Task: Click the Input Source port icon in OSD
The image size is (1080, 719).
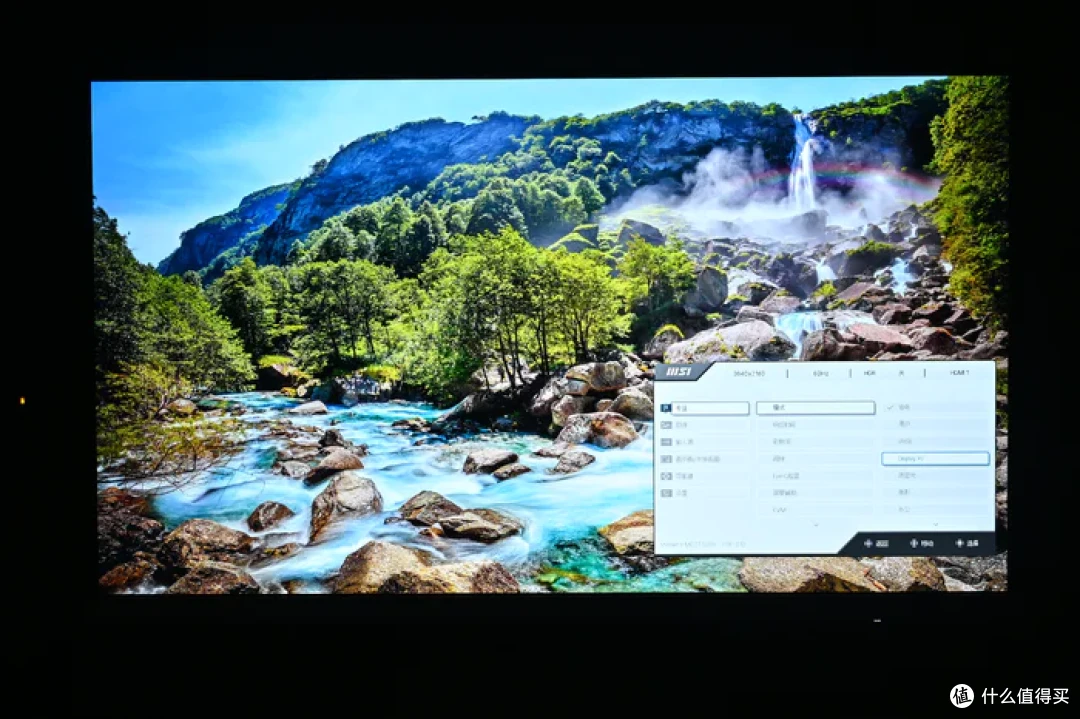Action: pyautogui.click(x=666, y=442)
